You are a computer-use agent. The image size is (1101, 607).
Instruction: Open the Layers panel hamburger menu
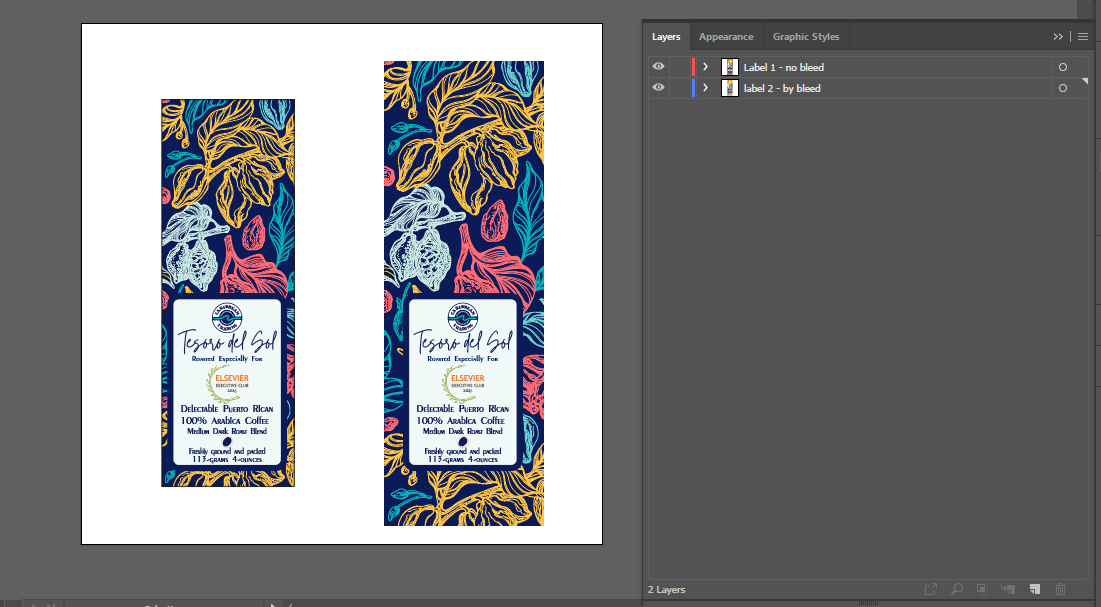click(x=1083, y=37)
